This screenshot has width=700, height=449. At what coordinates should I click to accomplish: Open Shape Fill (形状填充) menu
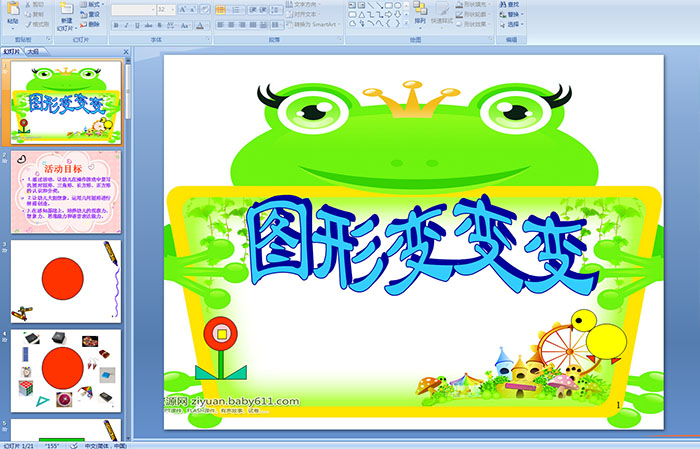pyautogui.click(x=473, y=4)
